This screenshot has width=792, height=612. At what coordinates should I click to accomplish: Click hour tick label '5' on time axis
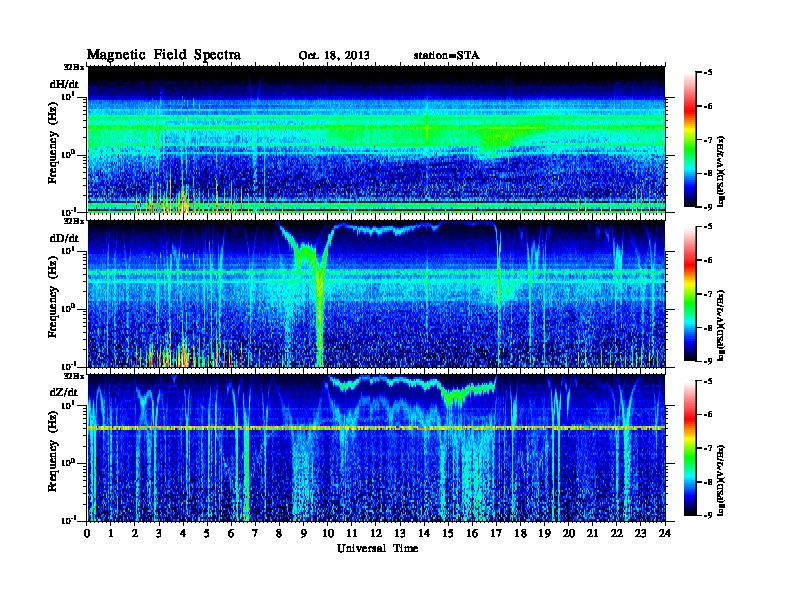(207, 533)
